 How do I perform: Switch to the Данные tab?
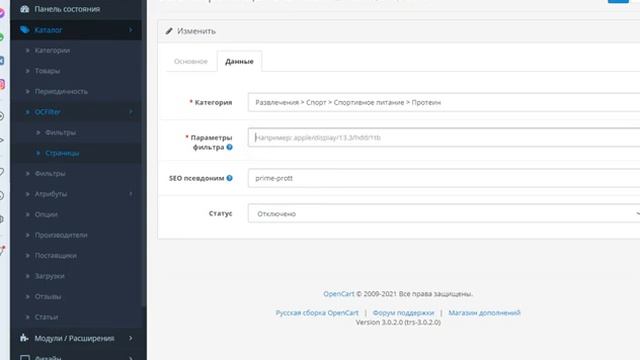(x=239, y=61)
